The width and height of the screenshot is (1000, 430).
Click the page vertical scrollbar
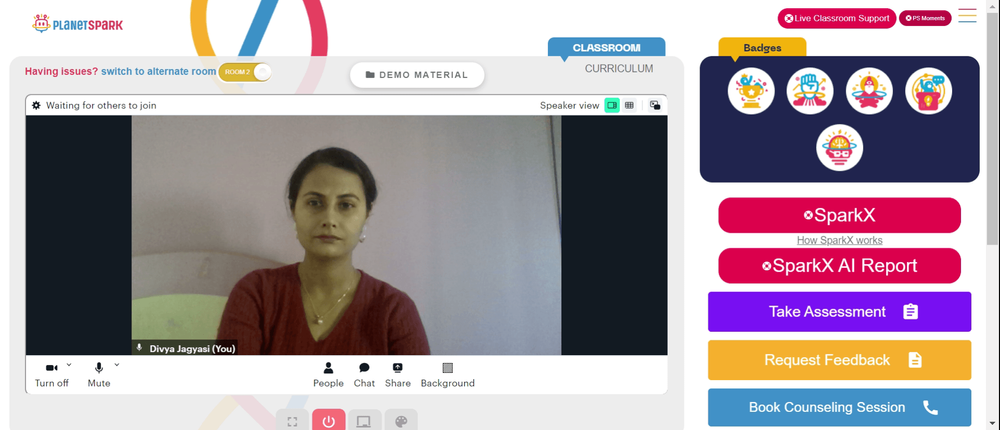pyautogui.click(x=993, y=128)
